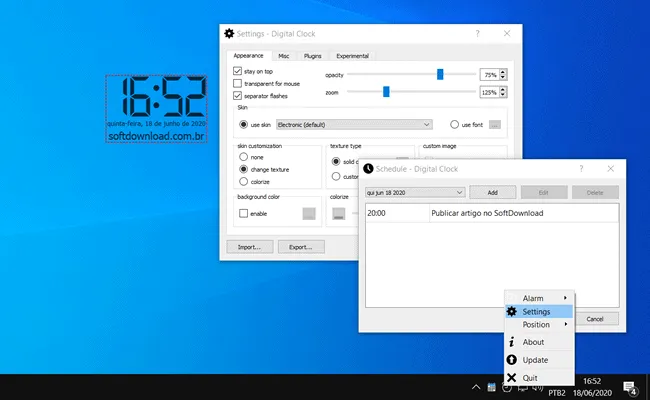Click the X icon next to Quit

[x=512, y=378]
